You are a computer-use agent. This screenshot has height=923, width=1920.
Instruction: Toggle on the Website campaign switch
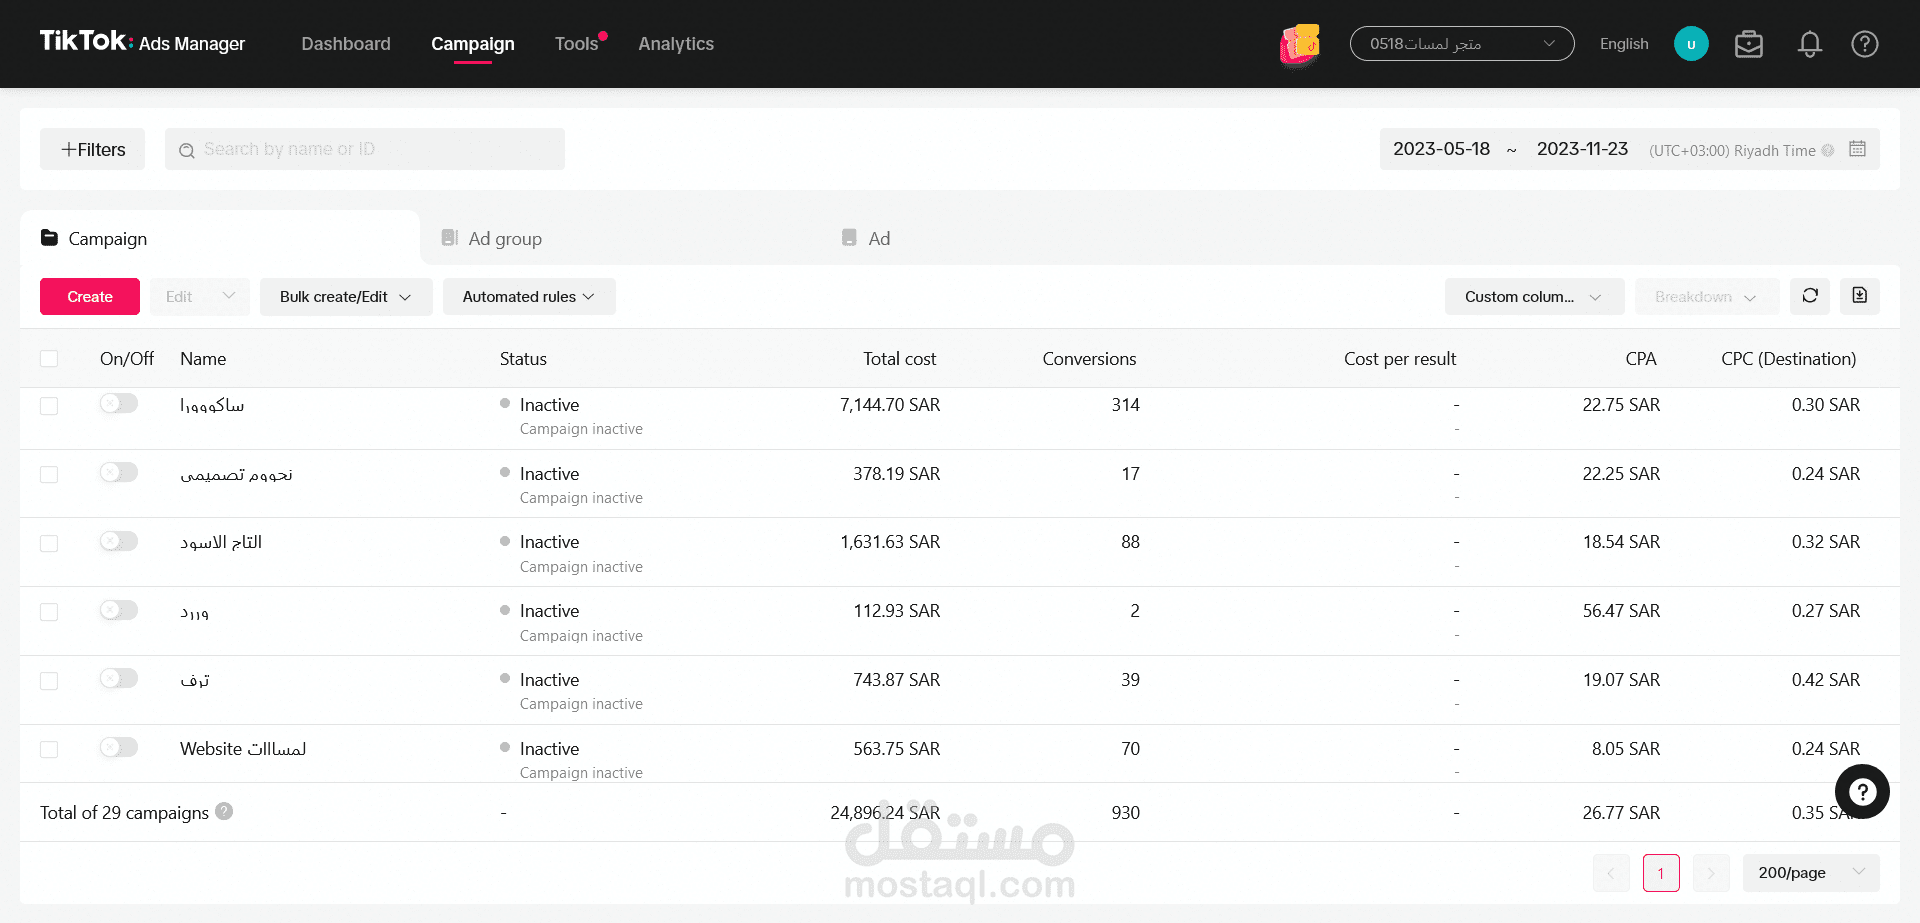click(x=119, y=747)
